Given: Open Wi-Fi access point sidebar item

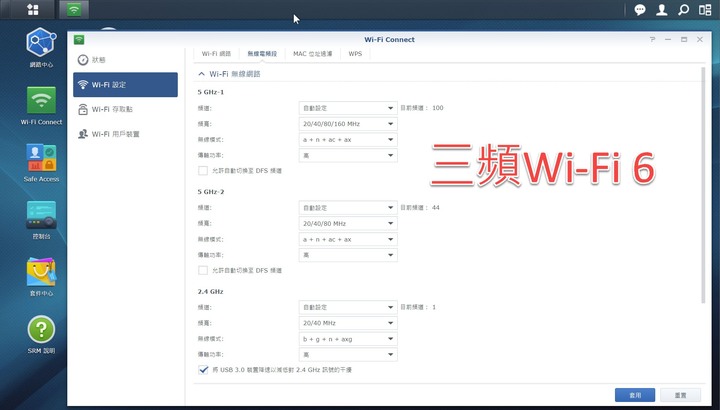Looking at the screenshot, I should click(x=125, y=109).
